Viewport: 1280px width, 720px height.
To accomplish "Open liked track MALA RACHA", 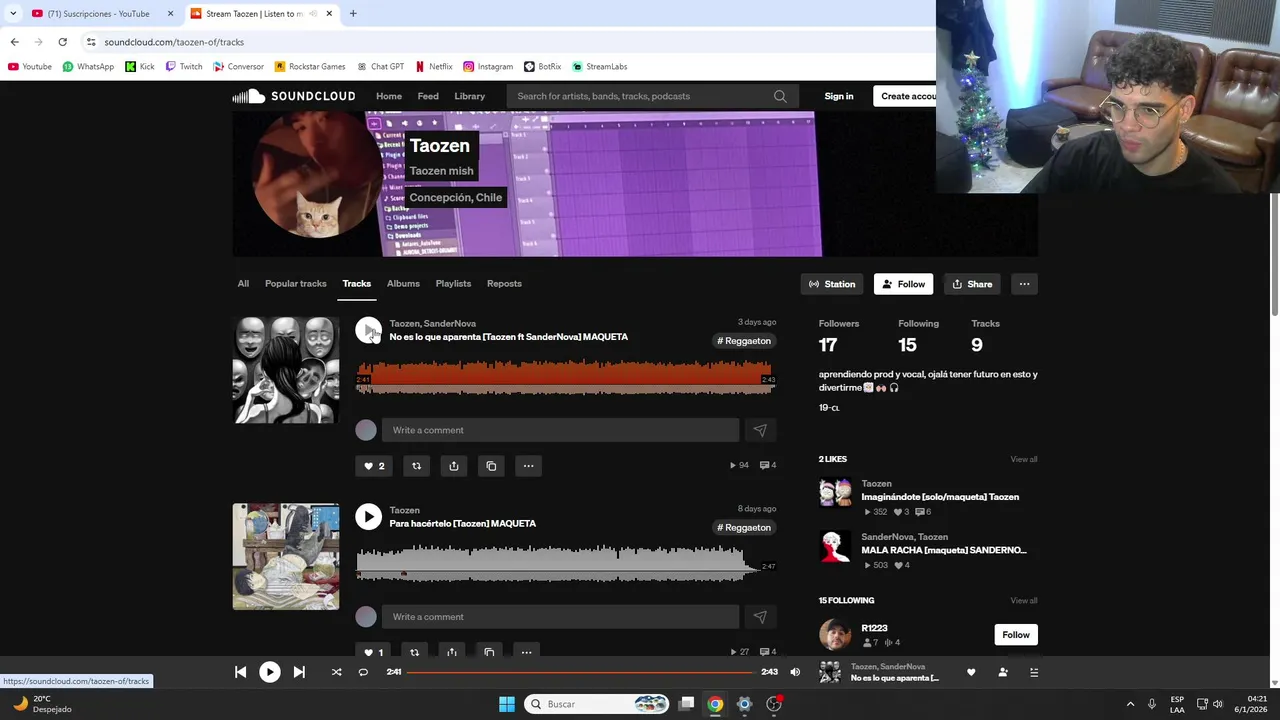I will pos(944,550).
